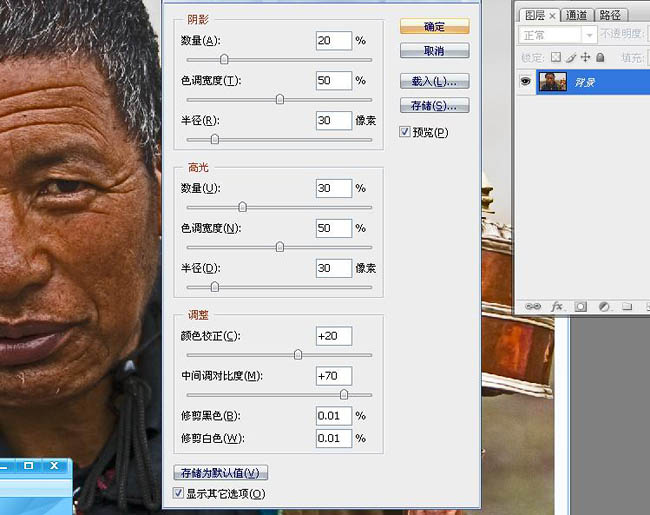650x515 pixels.
Task: Click the 中间调对比度 input field
Action: pos(333,376)
